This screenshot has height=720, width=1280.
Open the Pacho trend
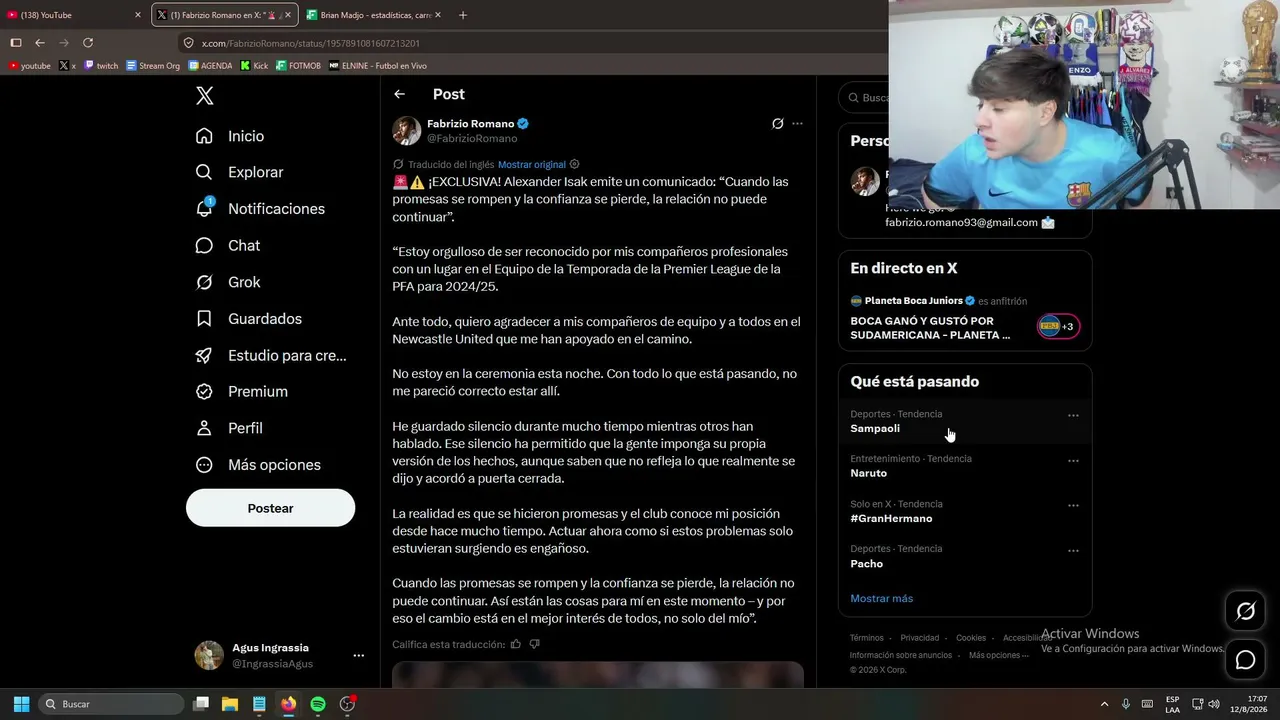(964, 556)
